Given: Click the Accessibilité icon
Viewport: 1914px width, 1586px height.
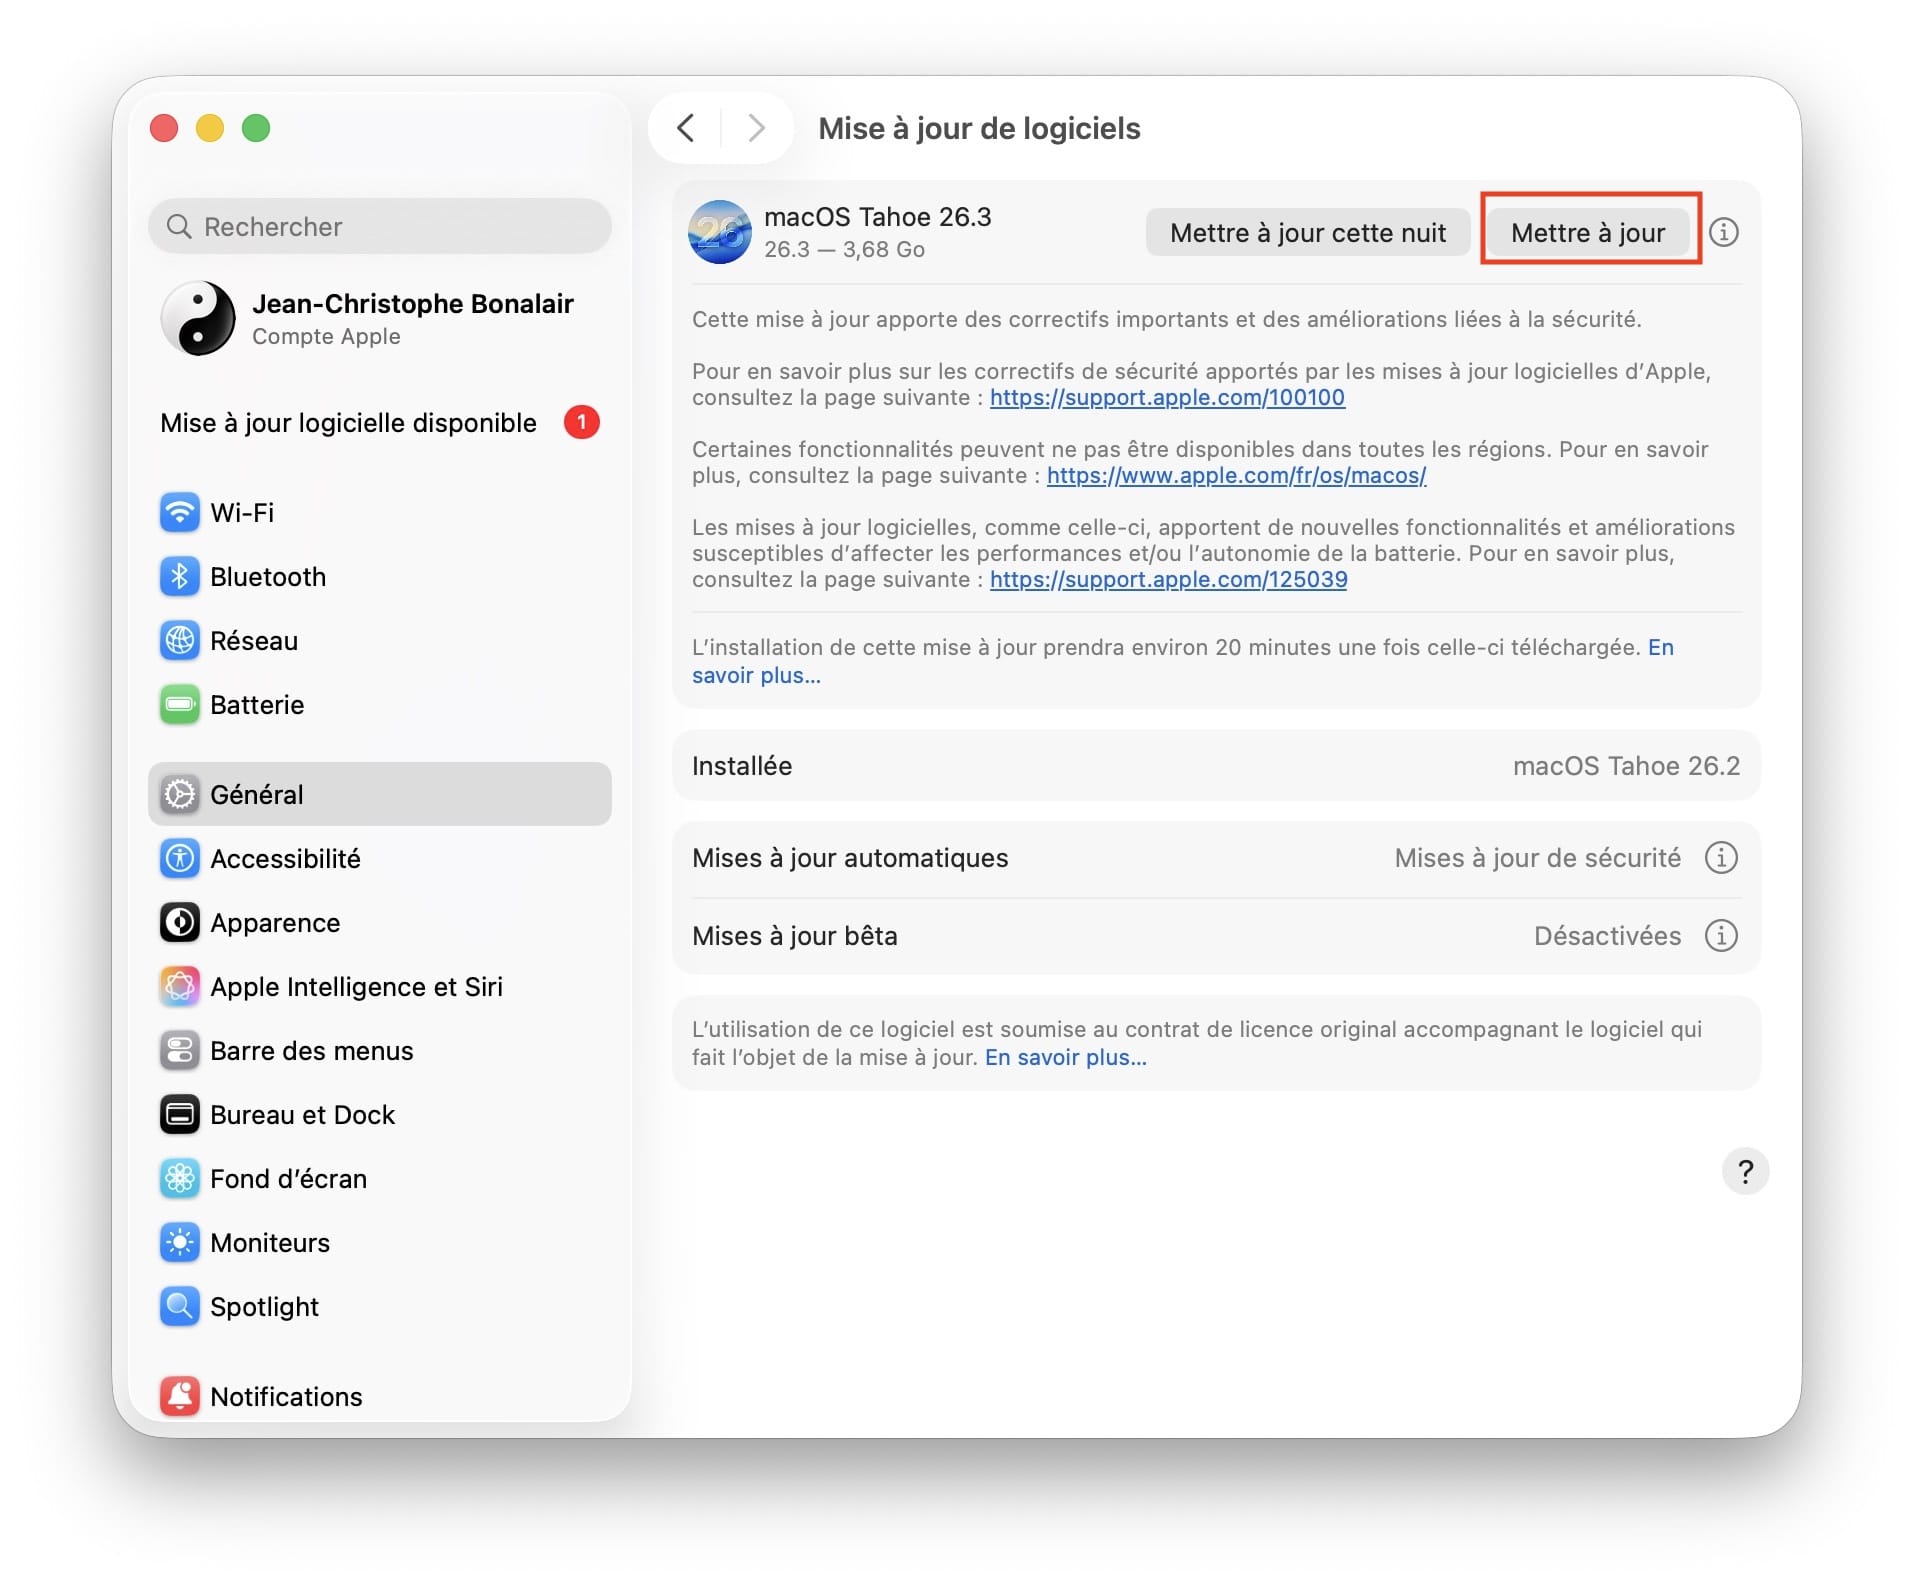Looking at the screenshot, I should (x=179, y=858).
